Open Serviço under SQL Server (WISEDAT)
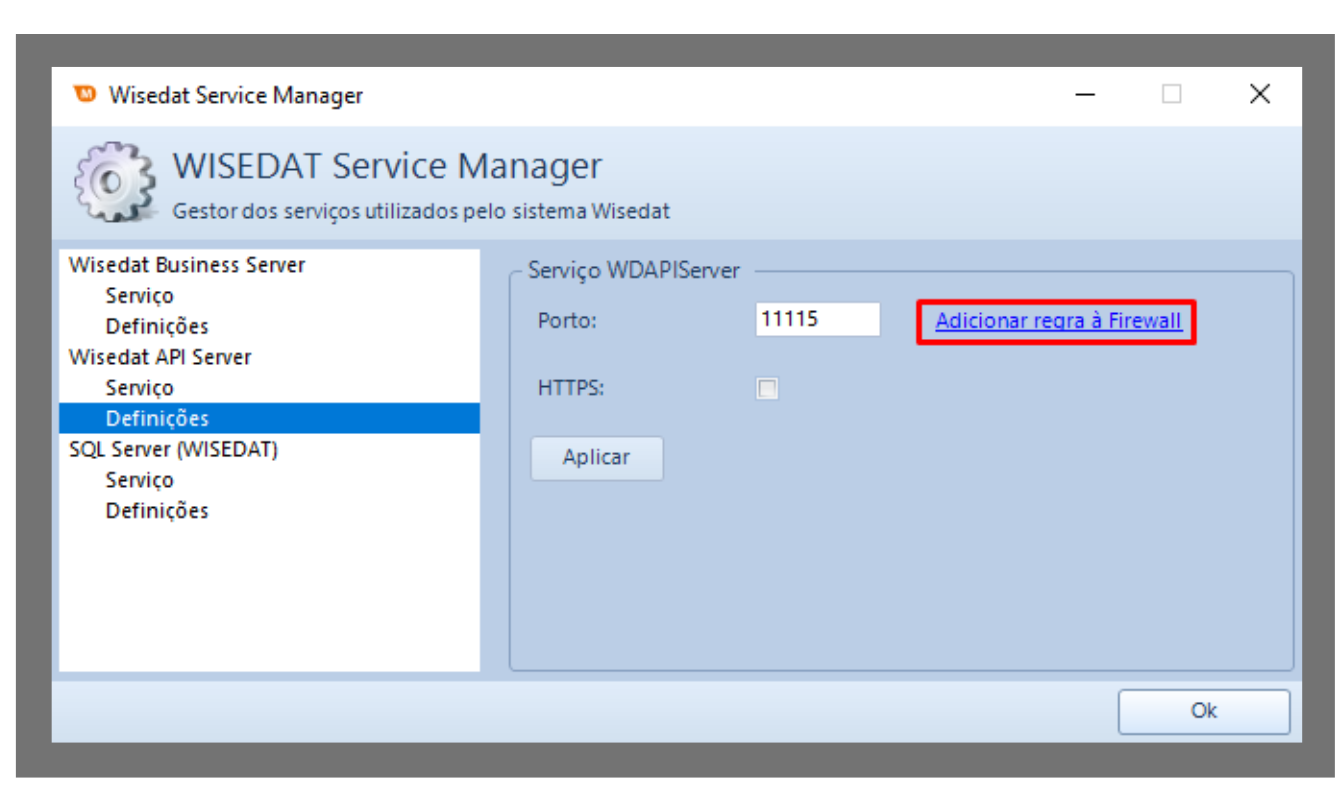 pyautogui.click(x=139, y=480)
